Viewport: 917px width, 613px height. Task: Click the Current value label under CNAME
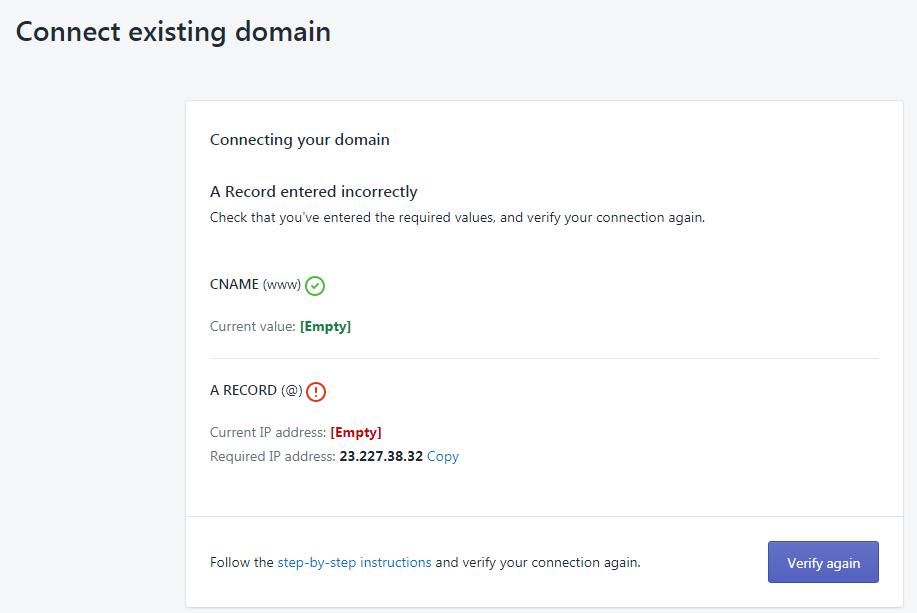[252, 326]
